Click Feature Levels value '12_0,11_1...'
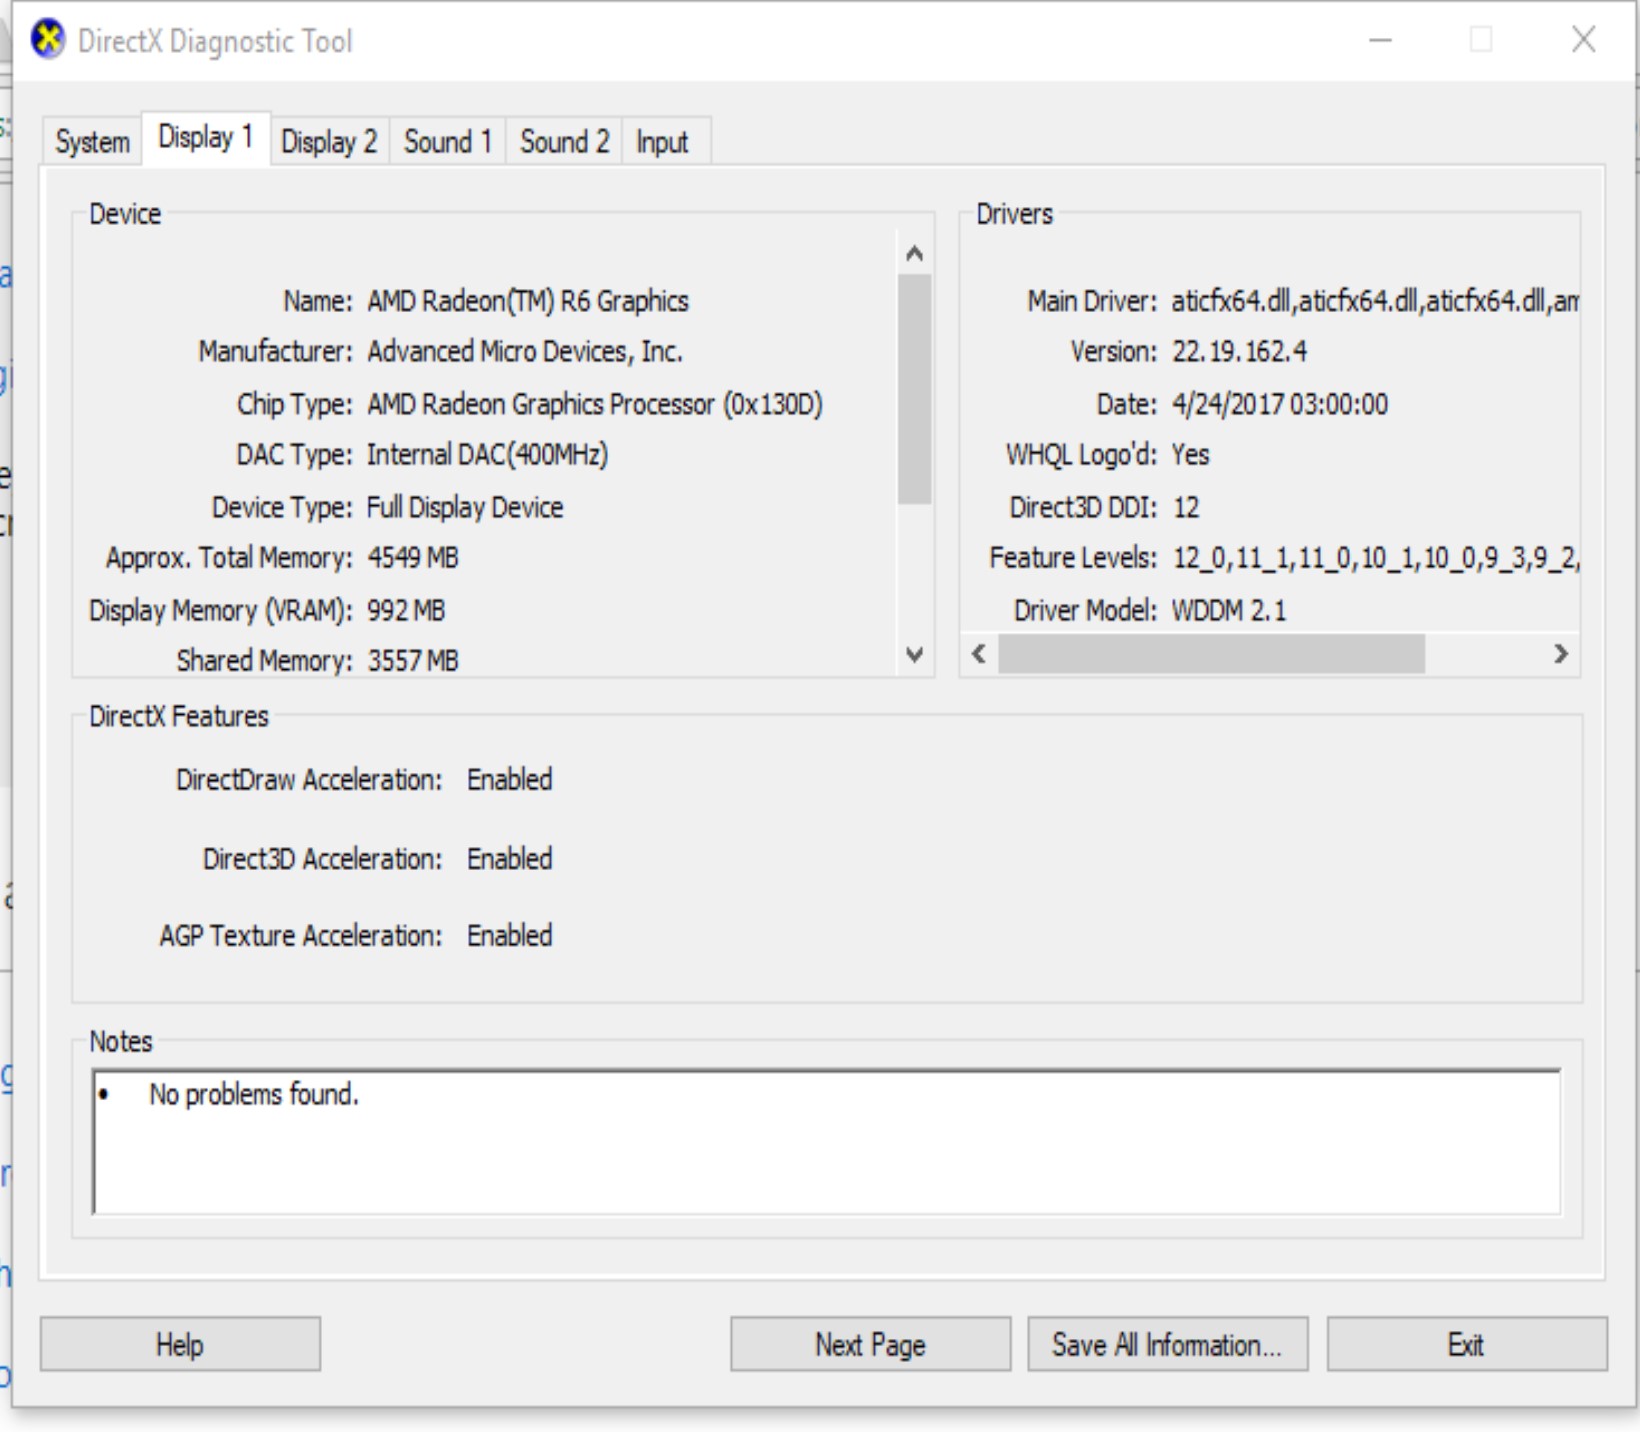The height and width of the screenshot is (1432, 1640). 1376,558
